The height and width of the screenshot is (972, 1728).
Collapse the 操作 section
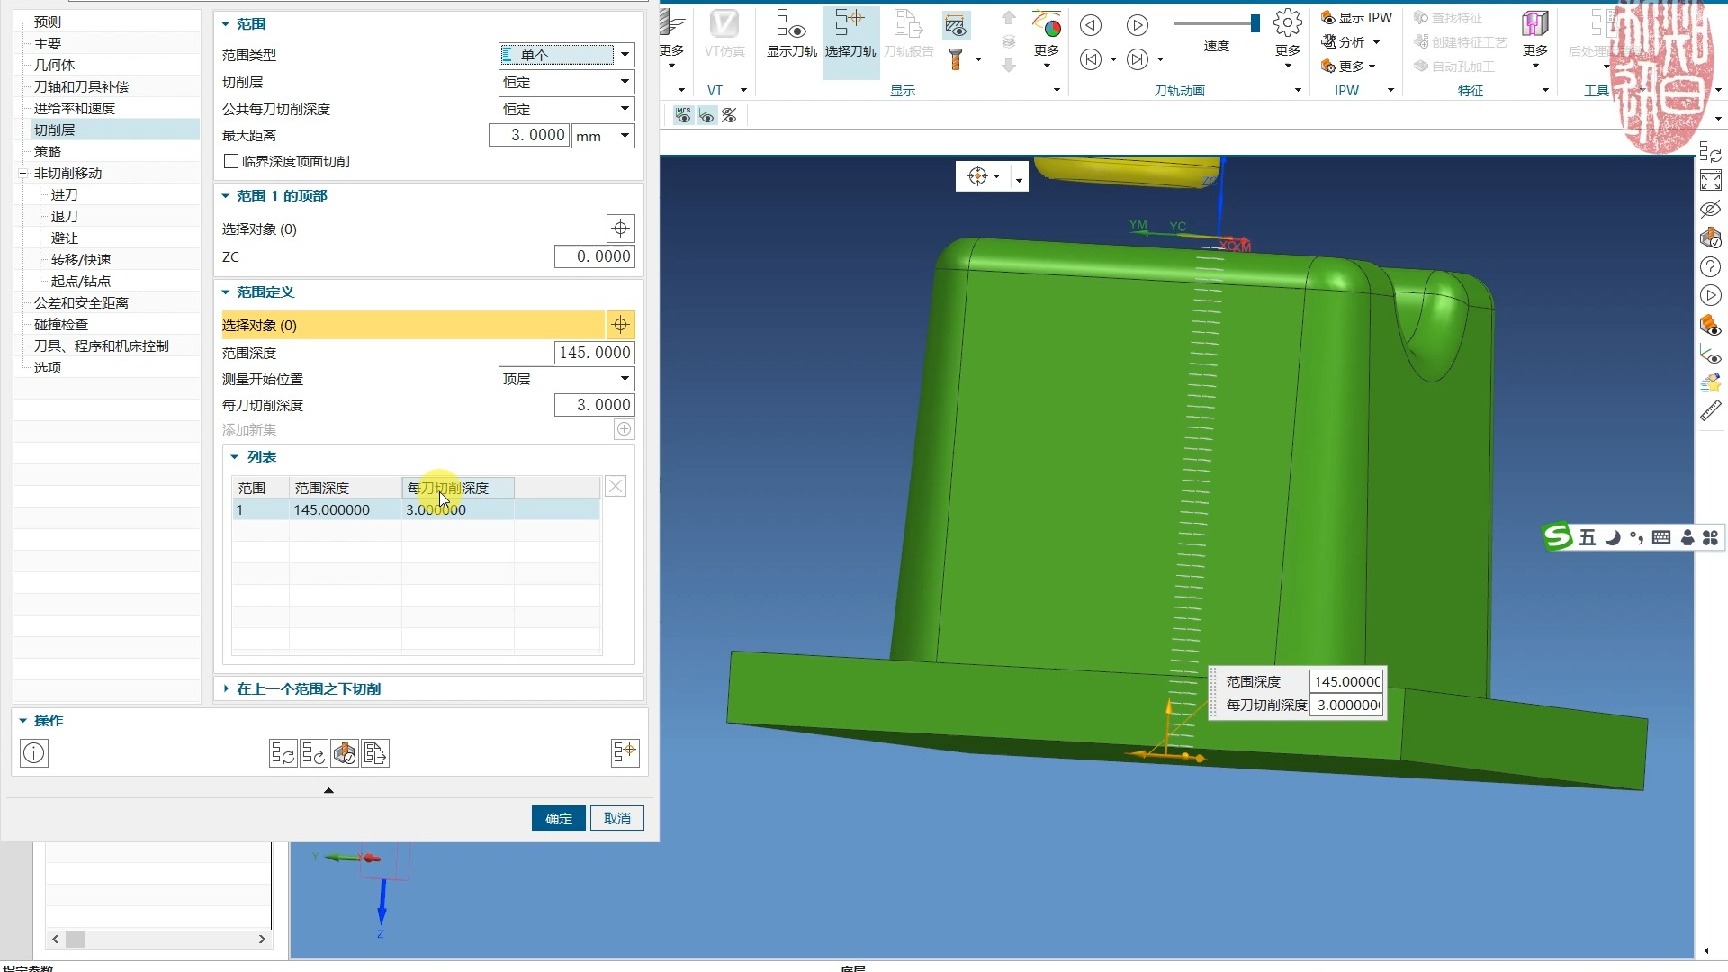coord(23,720)
